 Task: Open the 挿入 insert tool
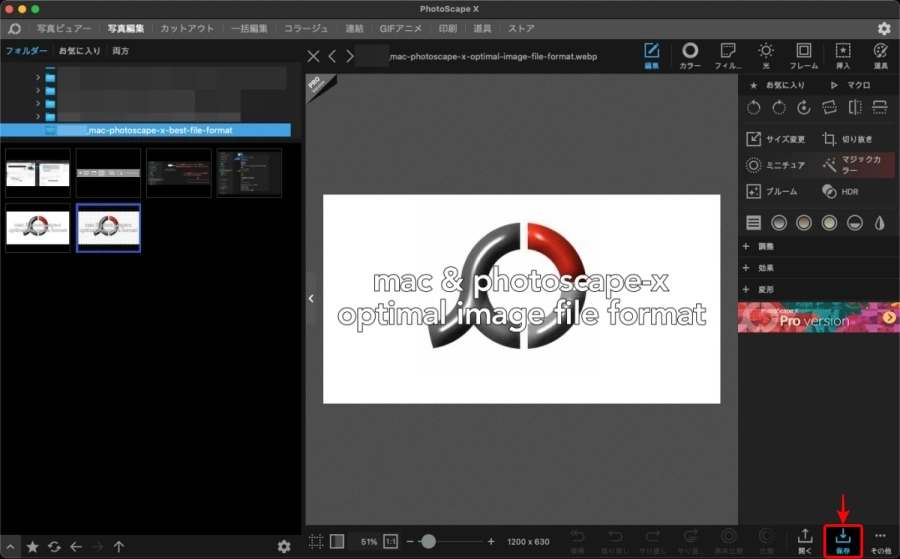(x=843, y=56)
